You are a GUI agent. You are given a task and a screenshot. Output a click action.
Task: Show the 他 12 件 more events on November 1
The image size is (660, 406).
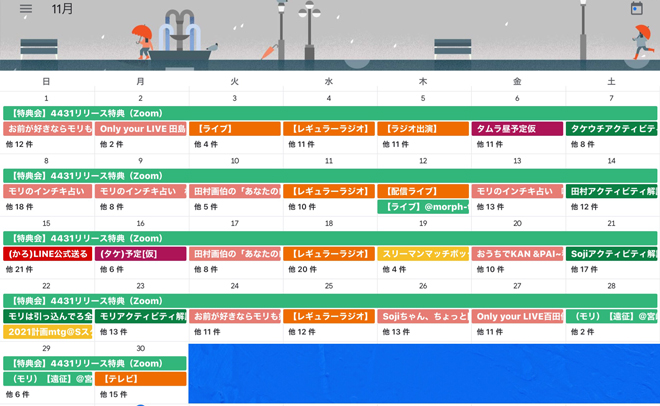pyautogui.click(x=19, y=144)
